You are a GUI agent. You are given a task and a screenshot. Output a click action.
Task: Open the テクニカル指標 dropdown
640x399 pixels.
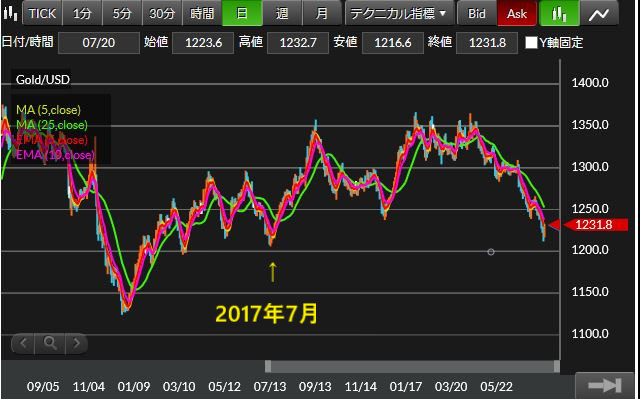click(x=399, y=13)
